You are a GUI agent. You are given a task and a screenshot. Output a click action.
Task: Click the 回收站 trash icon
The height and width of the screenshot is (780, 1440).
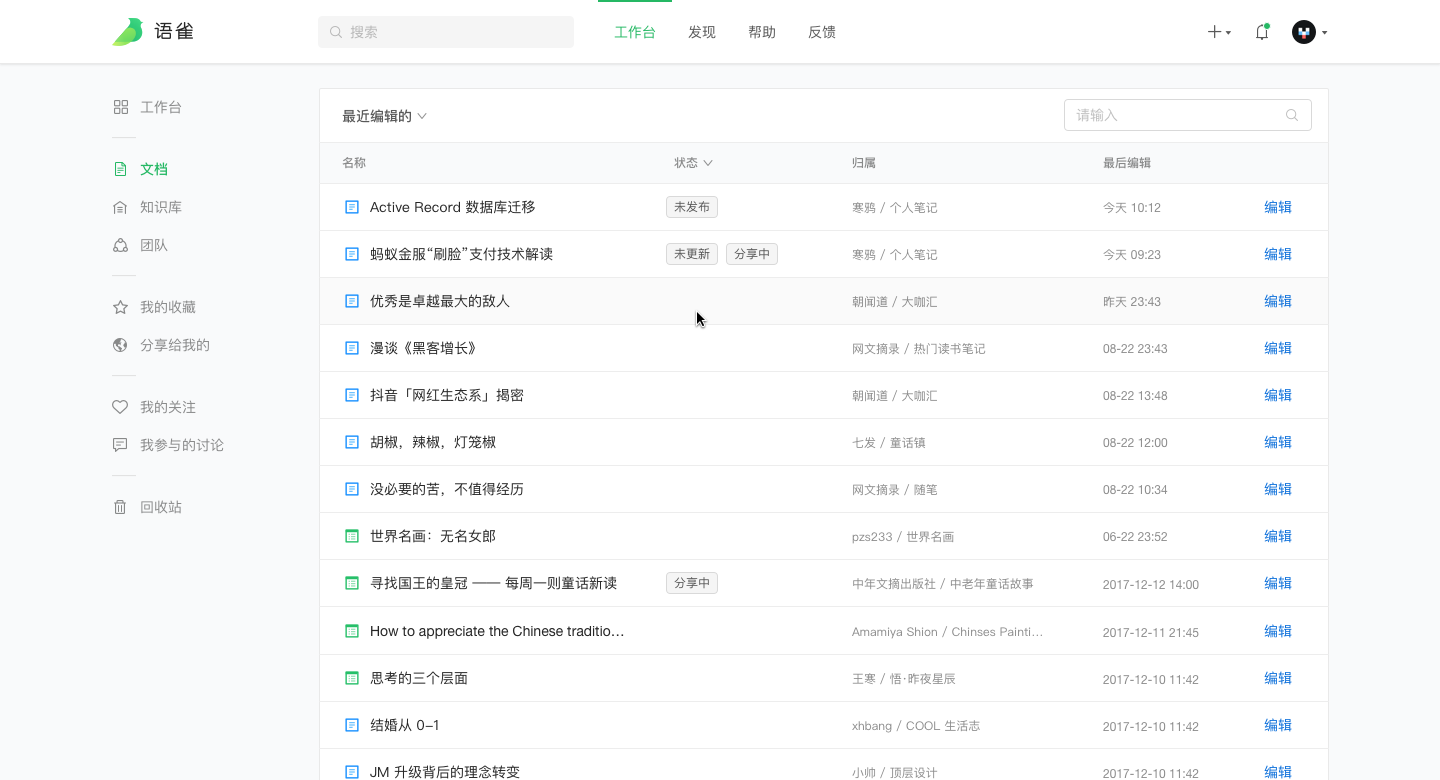120,507
